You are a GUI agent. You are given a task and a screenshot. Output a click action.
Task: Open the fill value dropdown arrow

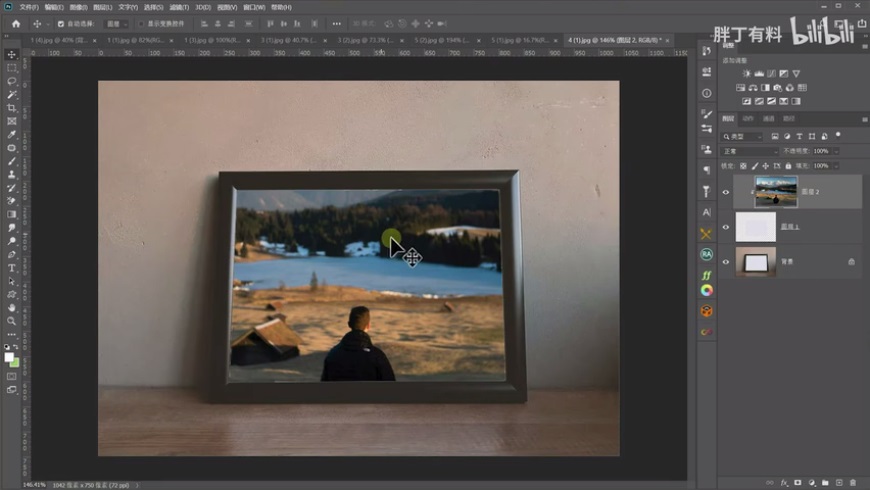point(836,166)
